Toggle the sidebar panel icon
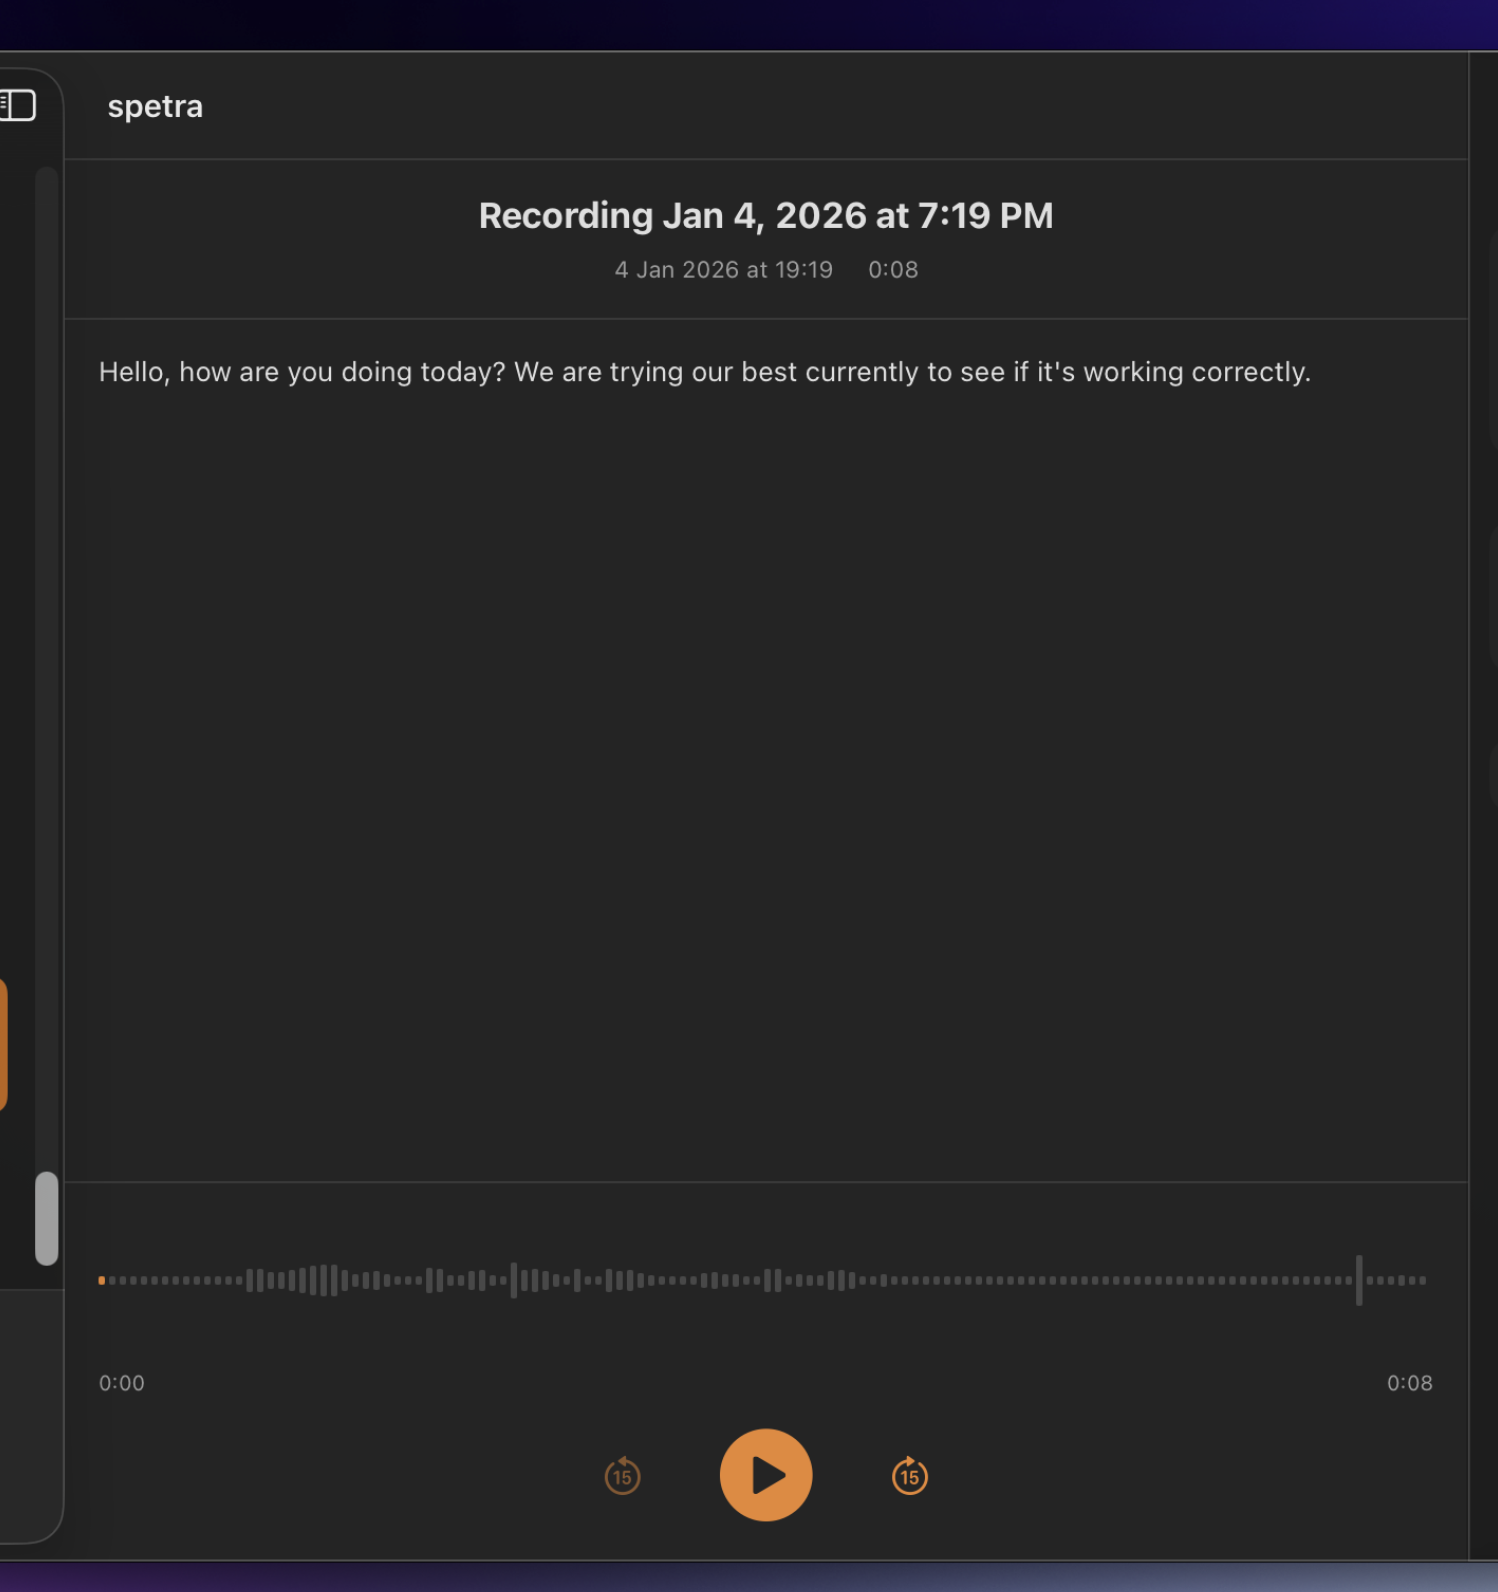 coord(18,105)
